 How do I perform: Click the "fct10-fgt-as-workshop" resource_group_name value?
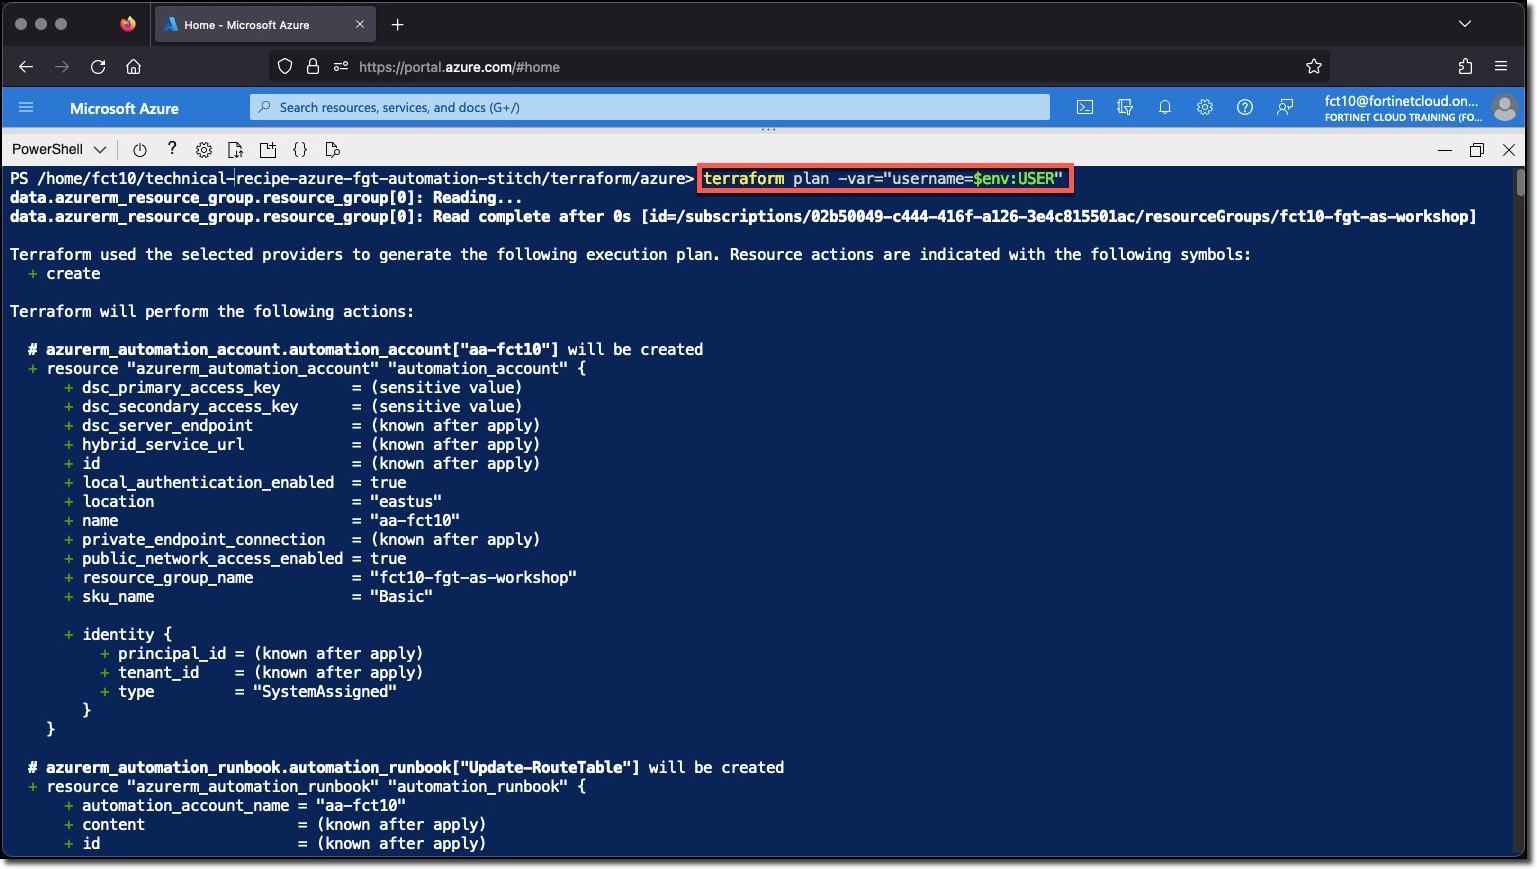[x=474, y=577]
